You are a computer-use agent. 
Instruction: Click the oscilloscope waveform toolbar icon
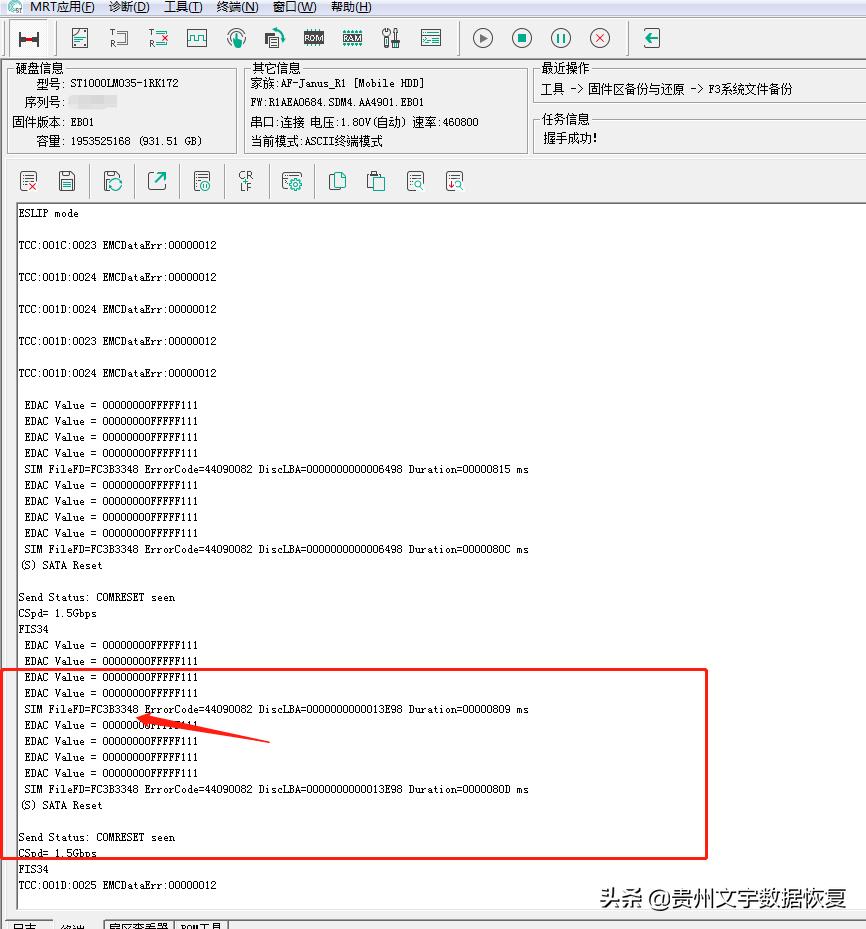(196, 38)
